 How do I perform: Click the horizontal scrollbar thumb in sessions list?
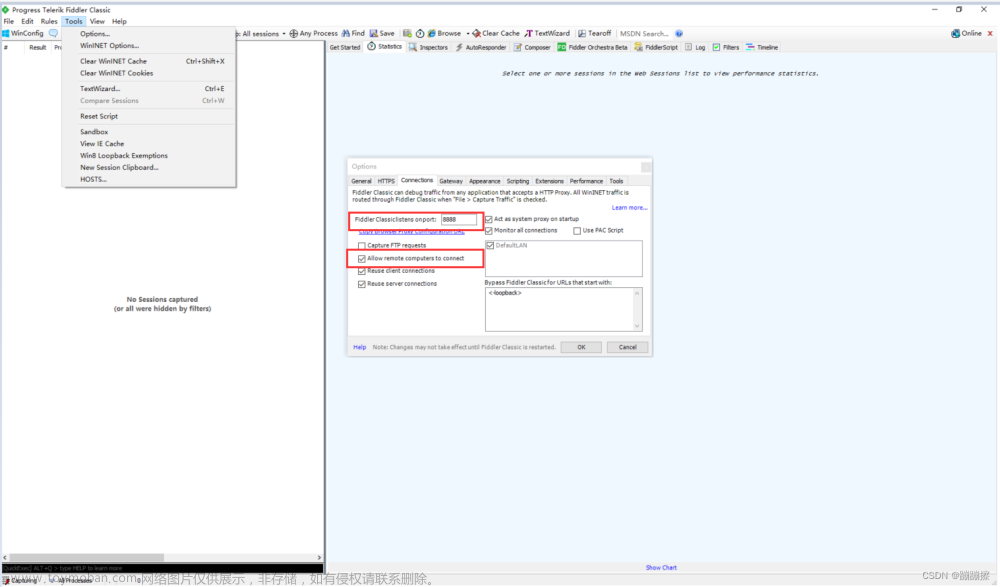click(x=87, y=558)
